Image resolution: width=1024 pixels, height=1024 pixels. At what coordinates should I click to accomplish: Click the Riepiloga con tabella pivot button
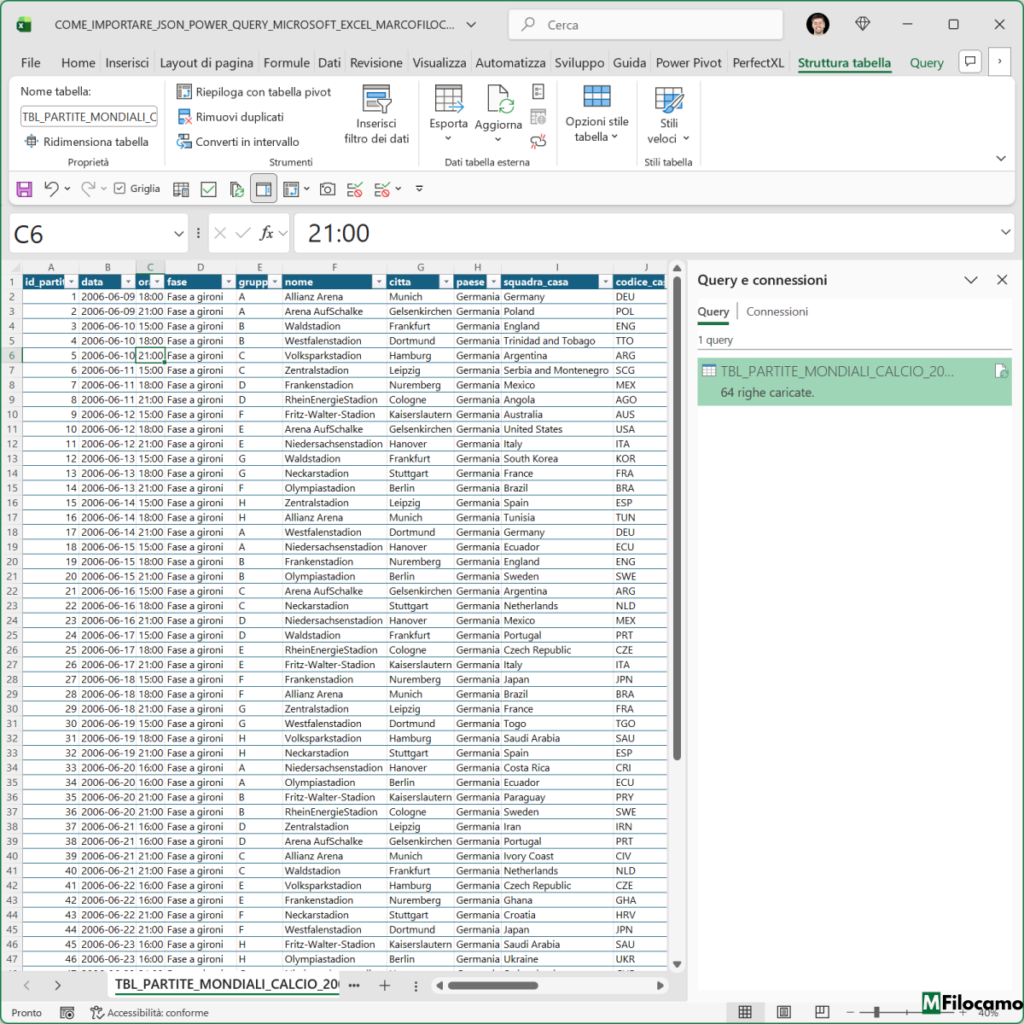point(253,92)
